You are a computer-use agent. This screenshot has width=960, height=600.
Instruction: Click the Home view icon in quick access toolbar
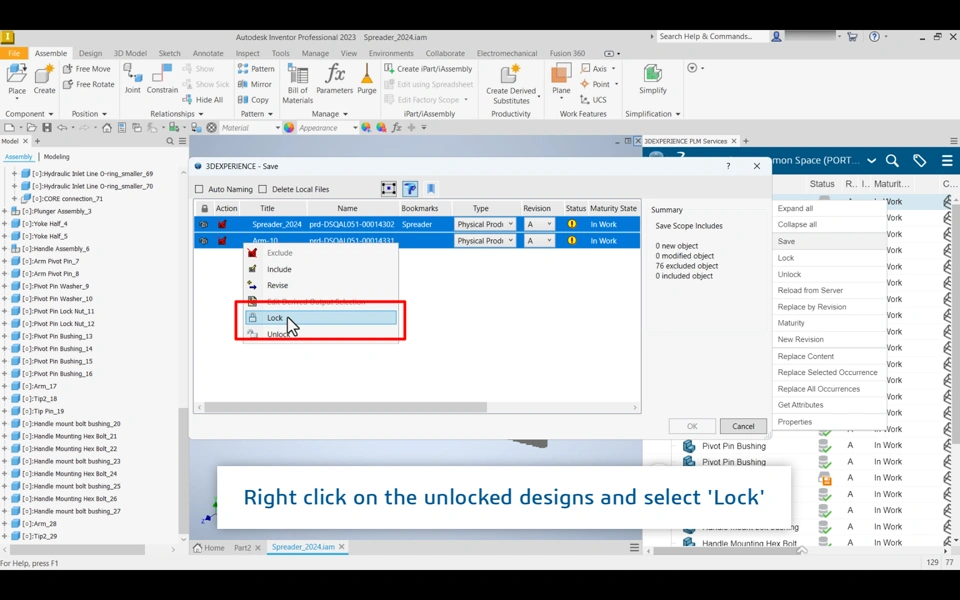107,127
